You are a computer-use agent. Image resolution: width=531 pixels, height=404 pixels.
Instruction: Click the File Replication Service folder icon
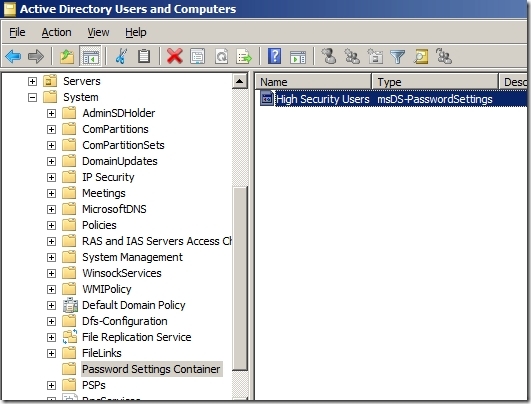click(x=70, y=337)
